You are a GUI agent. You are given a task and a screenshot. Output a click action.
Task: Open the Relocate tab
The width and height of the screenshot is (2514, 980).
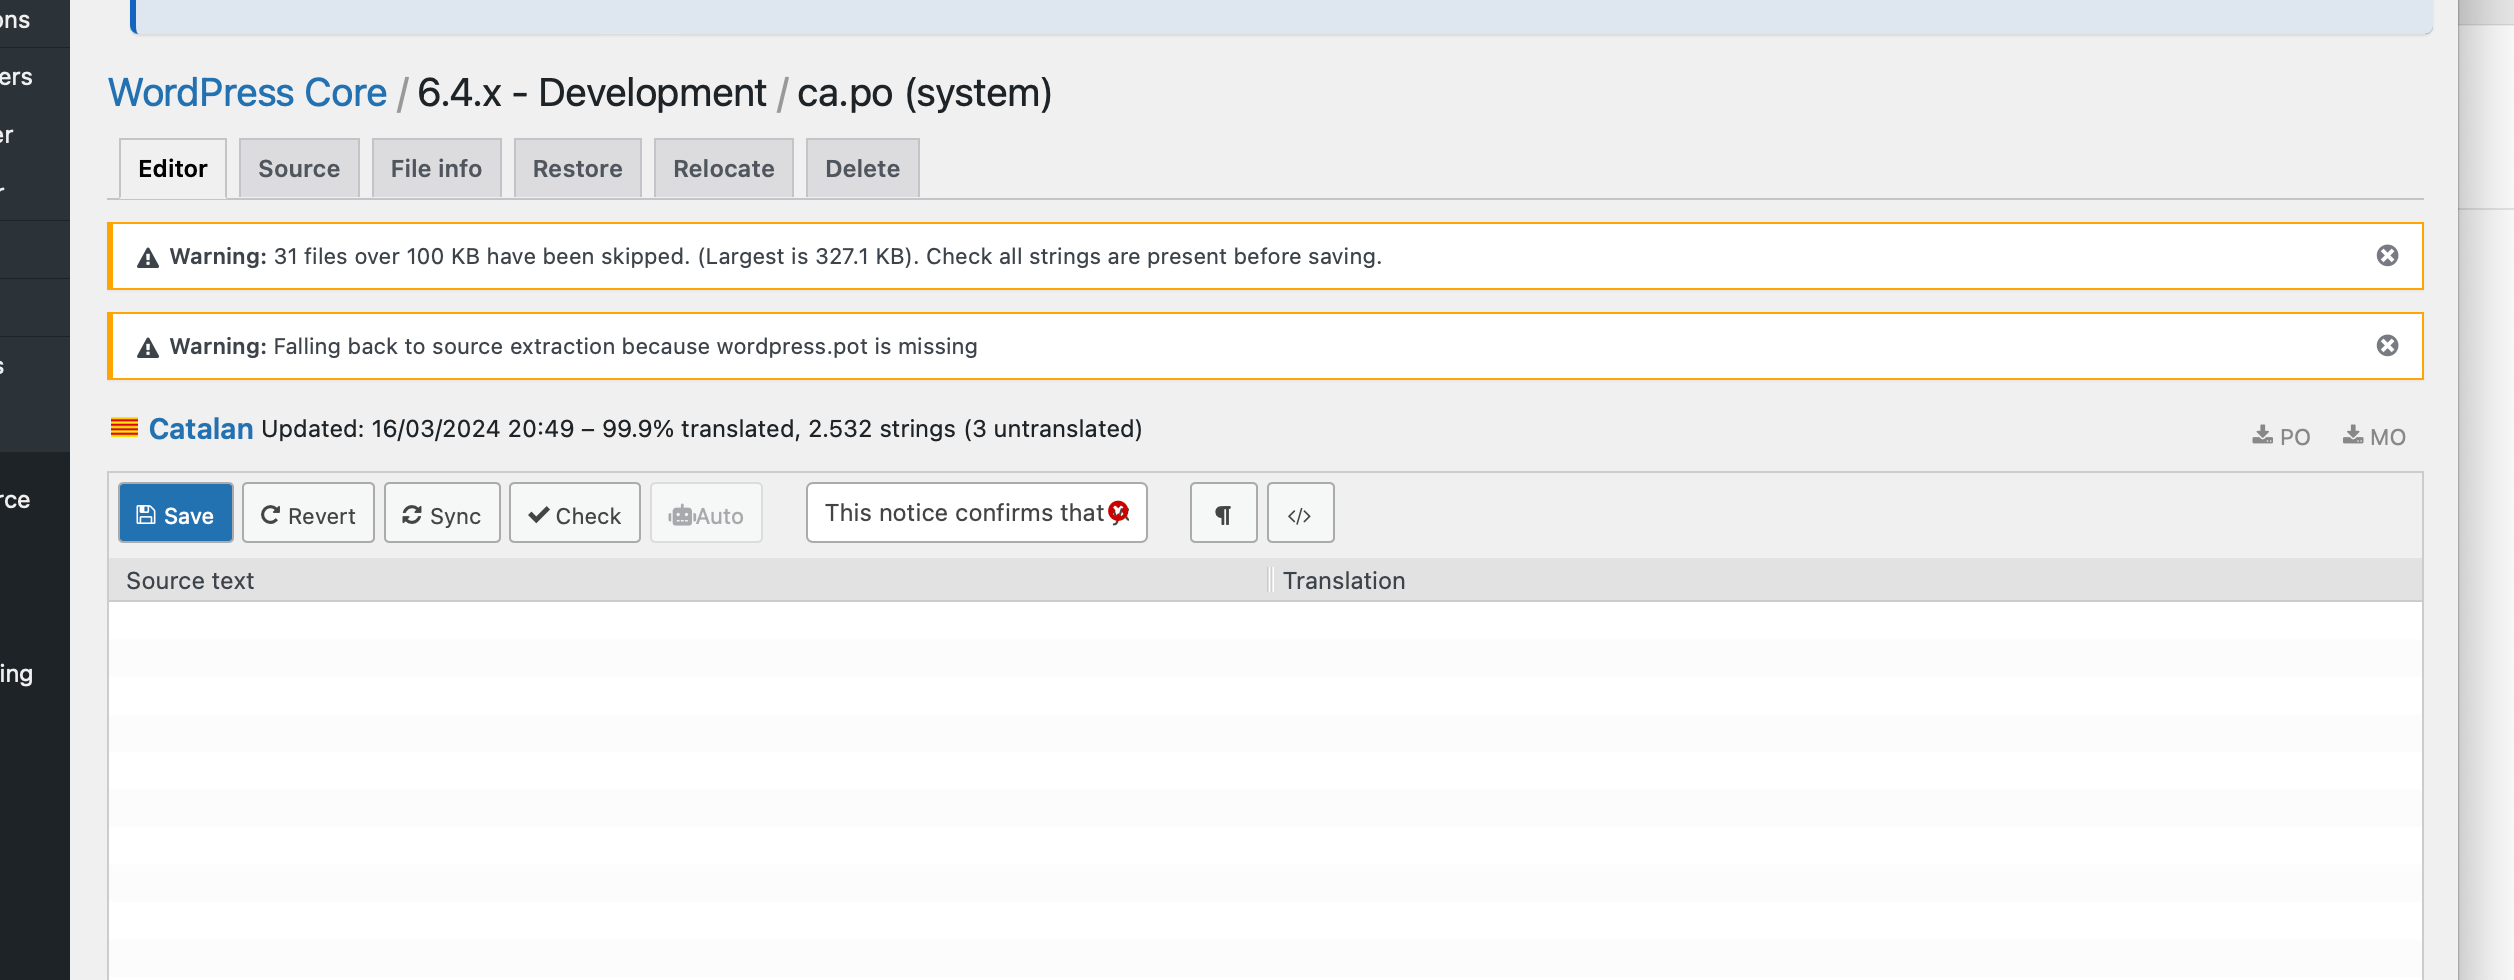point(723,168)
